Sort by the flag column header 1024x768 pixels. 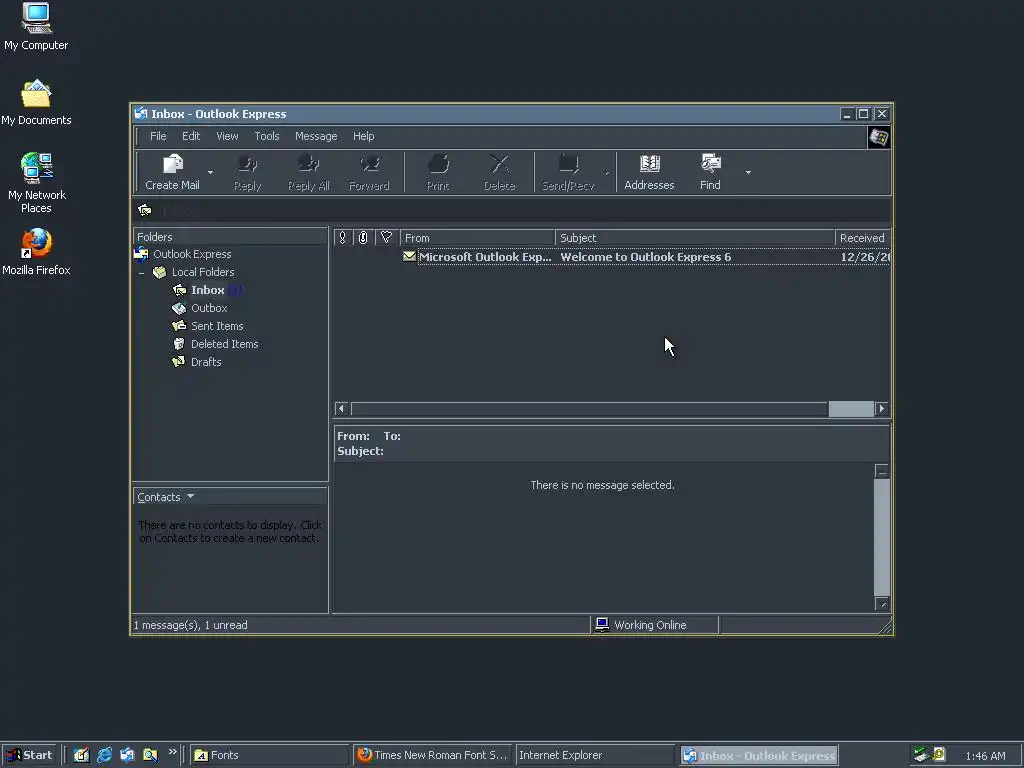click(387, 238)
